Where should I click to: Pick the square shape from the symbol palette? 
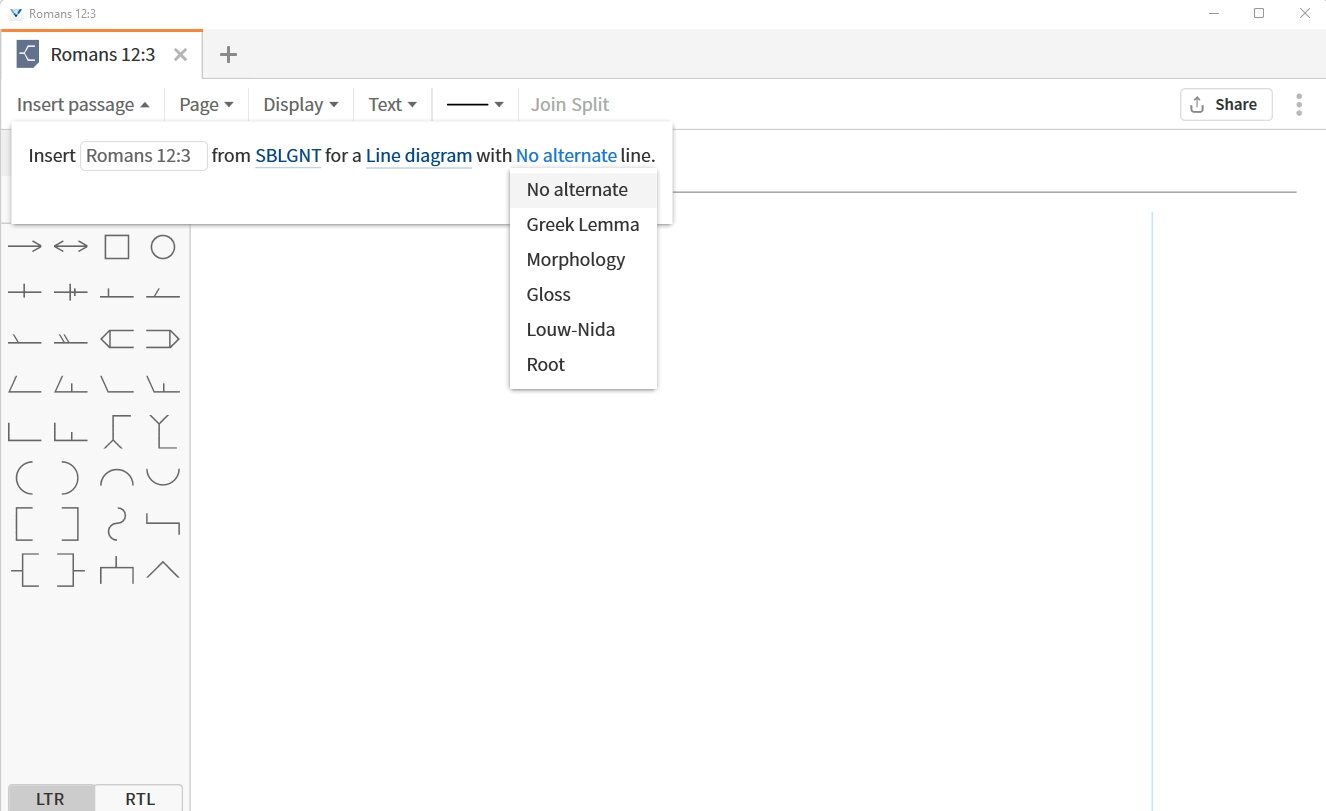(117, 245)
